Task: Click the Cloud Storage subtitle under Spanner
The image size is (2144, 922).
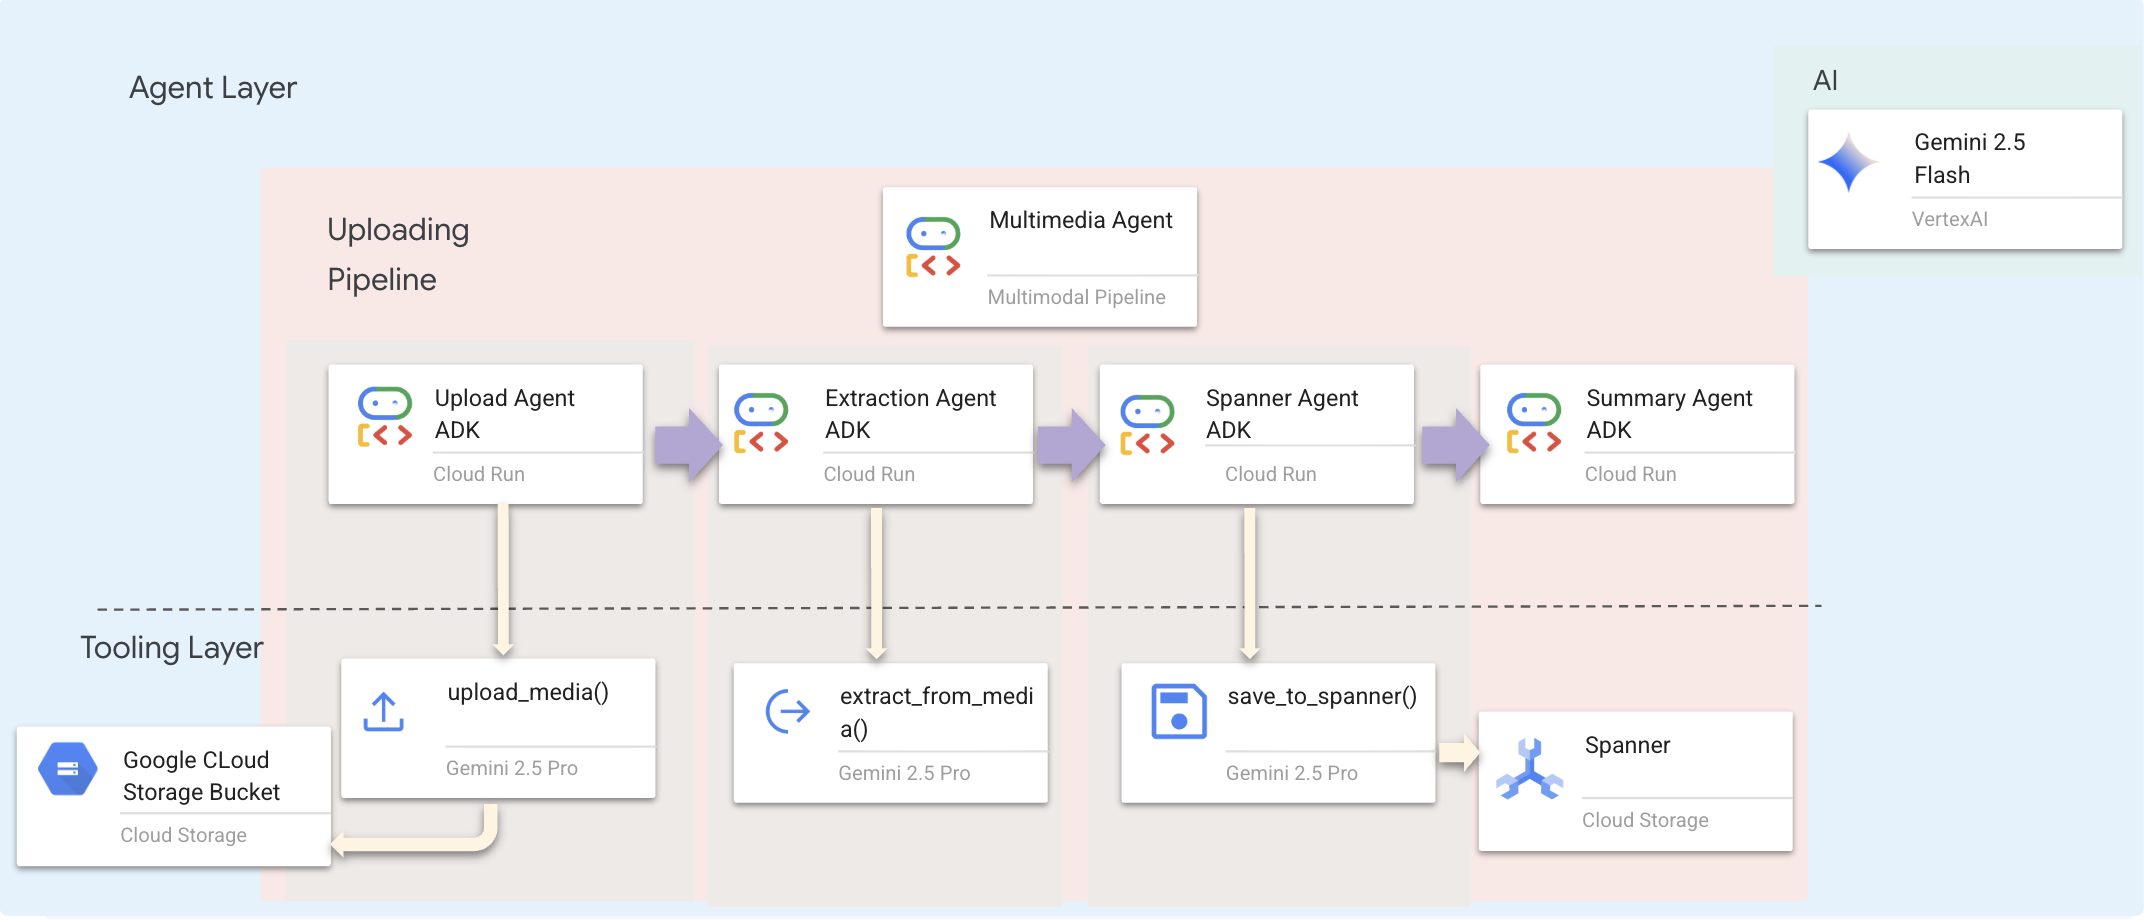Action: pos(1644,820)
